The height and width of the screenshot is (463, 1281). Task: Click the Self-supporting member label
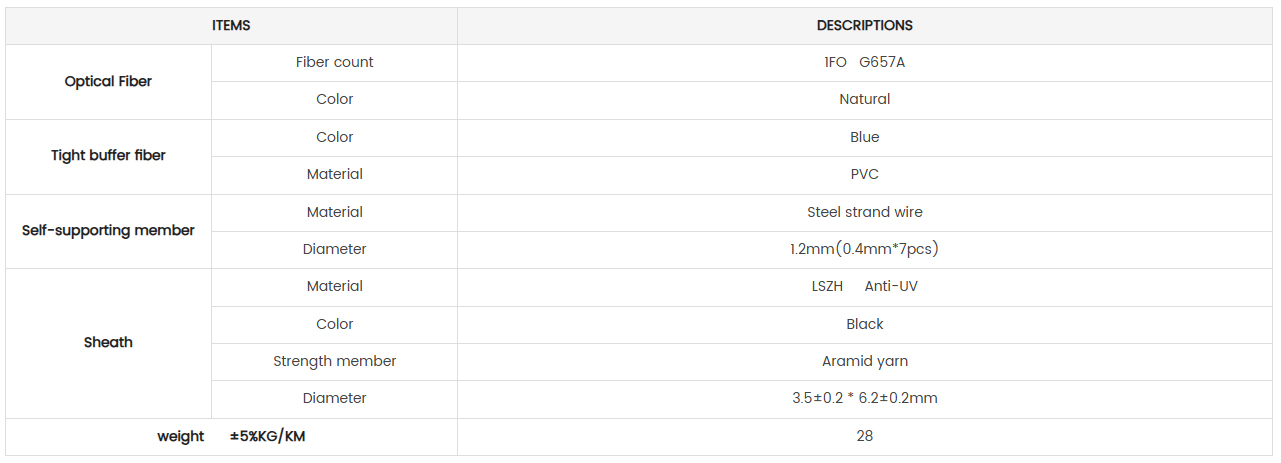pyautogui.click(x=108, y=230)
